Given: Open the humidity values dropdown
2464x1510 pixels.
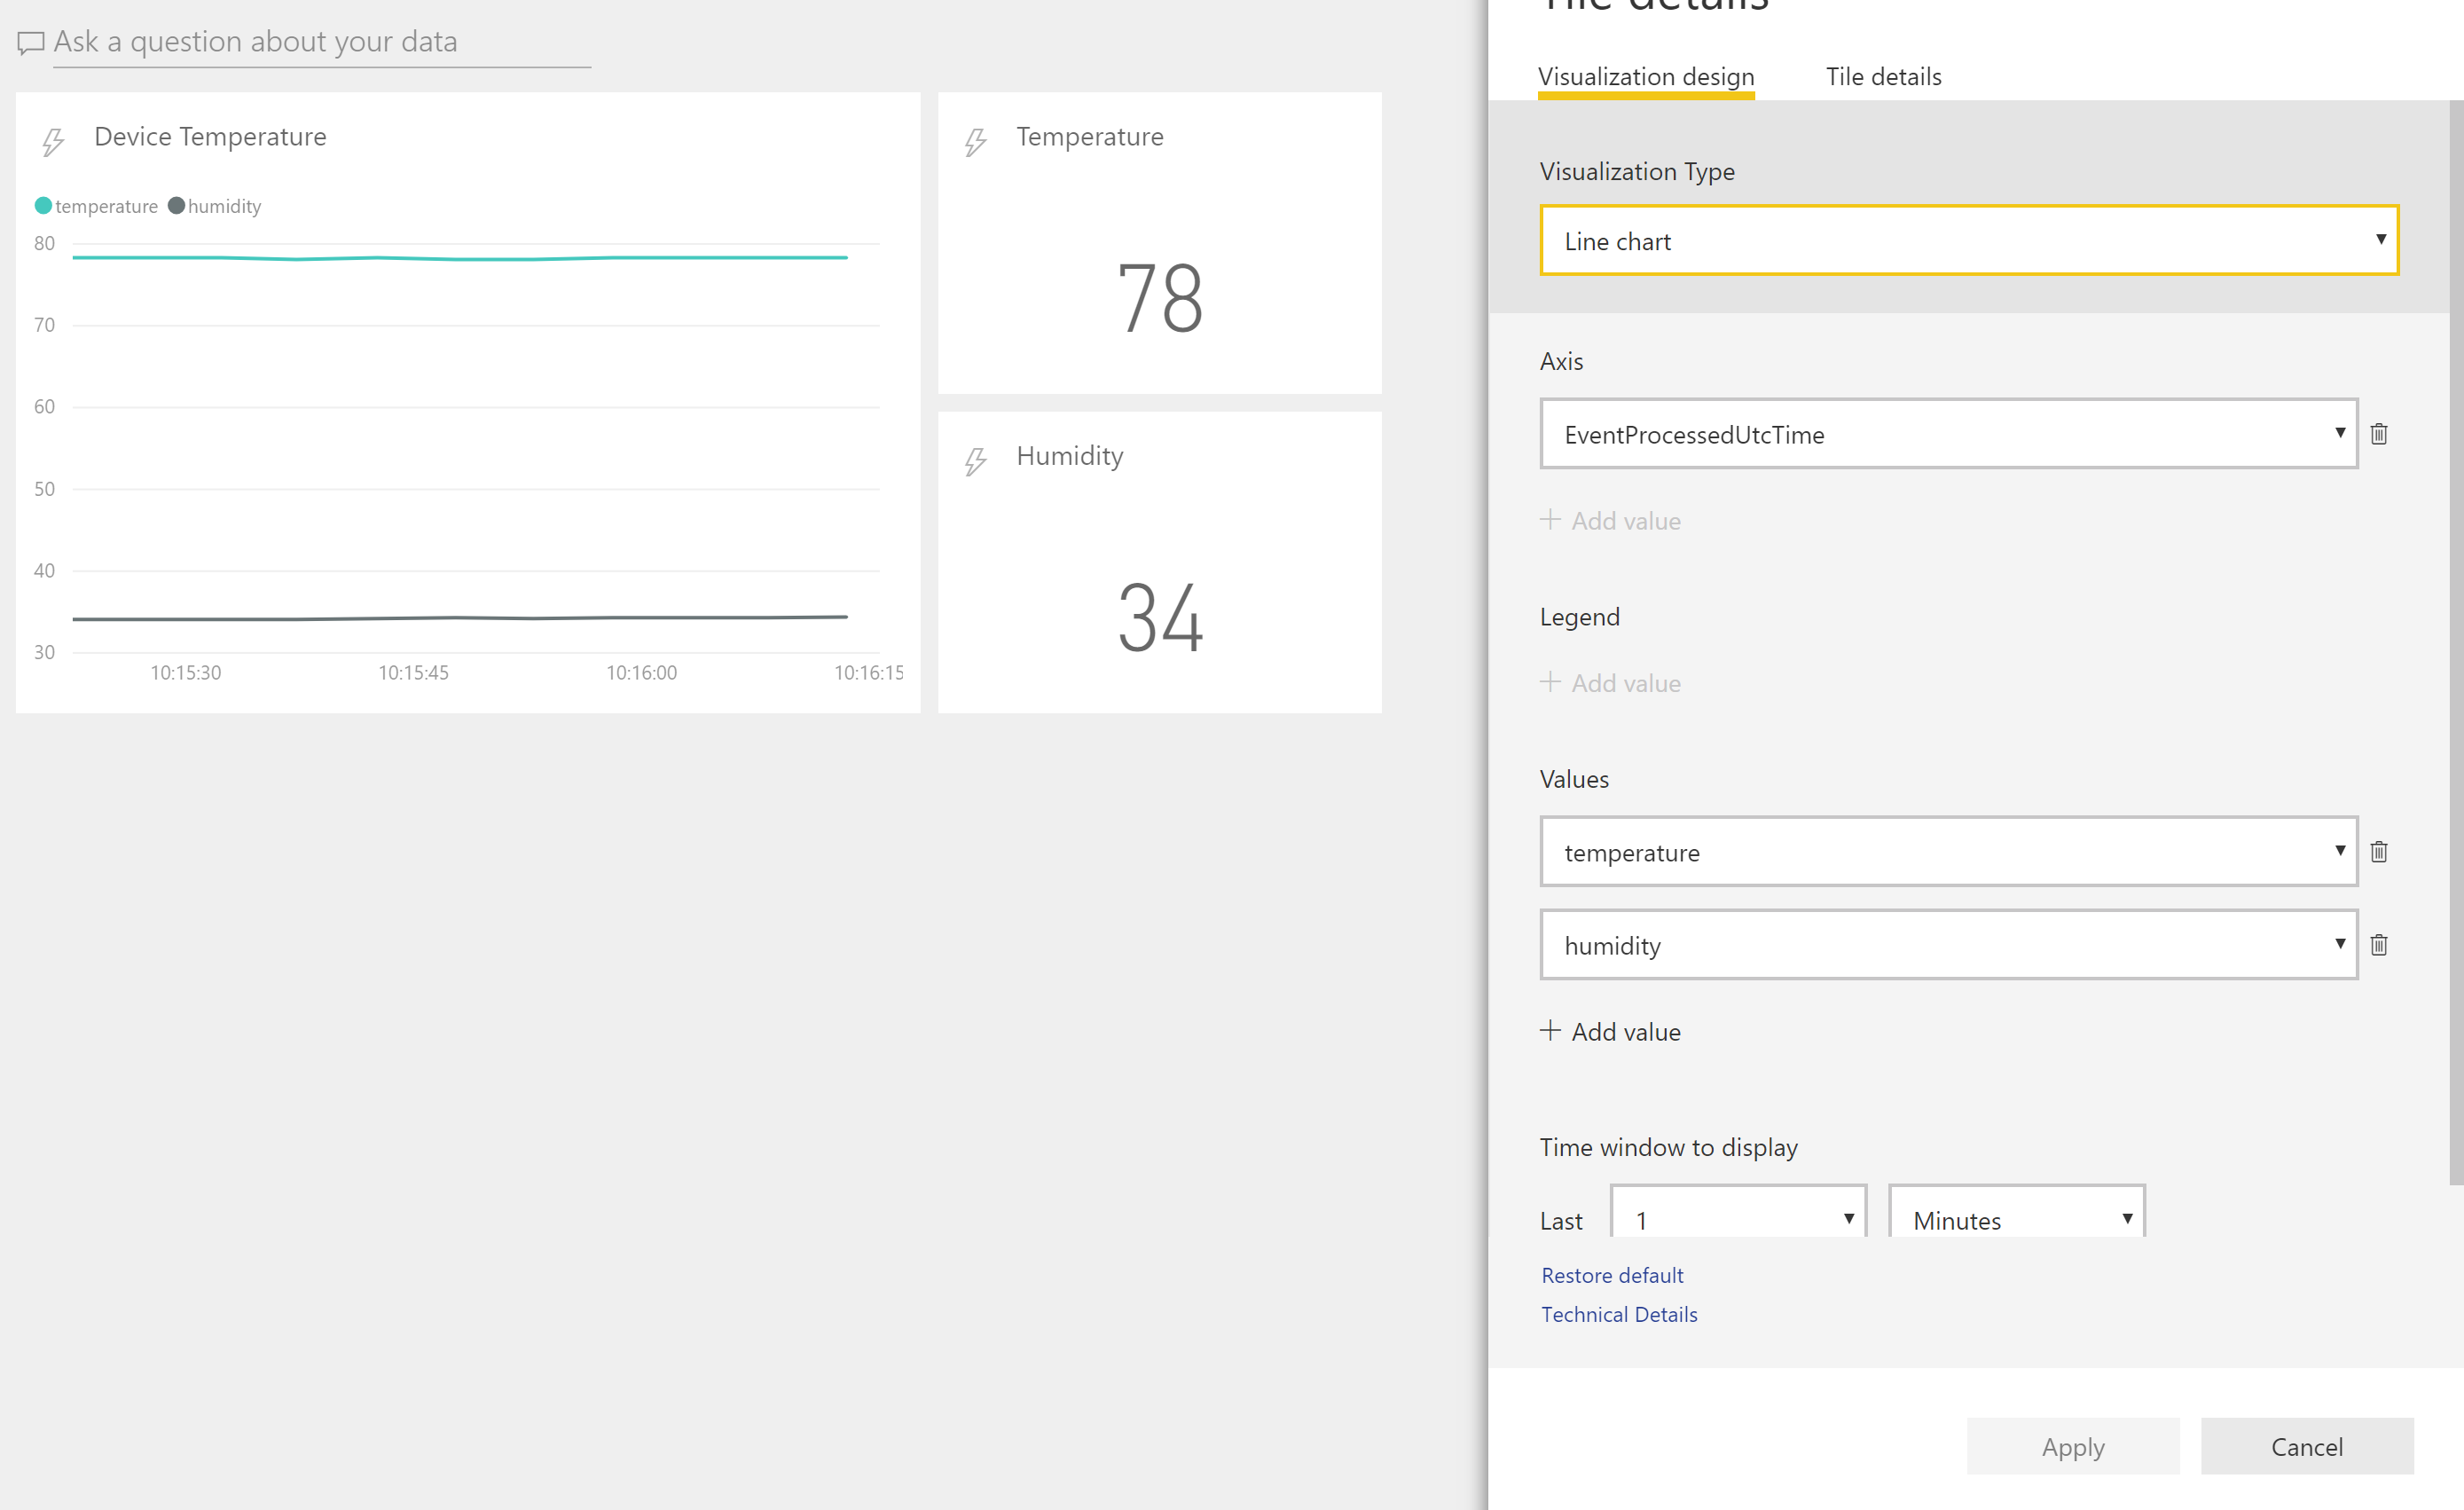Looking at the screenshot, I should pyautogui.click(x=1948, y=945).
